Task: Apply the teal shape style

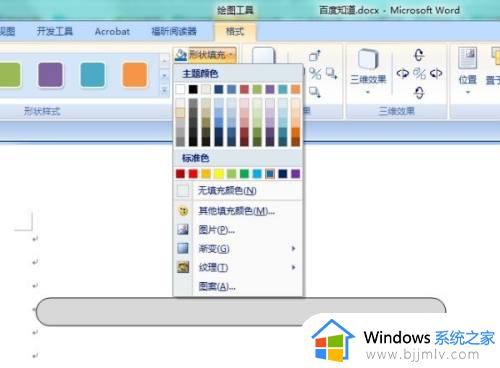Action: point(93,75)
